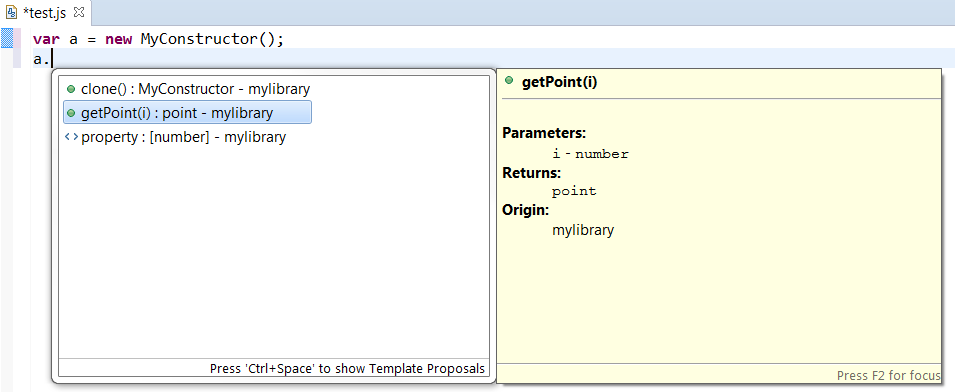Select the clone() : MyConstructor proposal

pos(188,89)
